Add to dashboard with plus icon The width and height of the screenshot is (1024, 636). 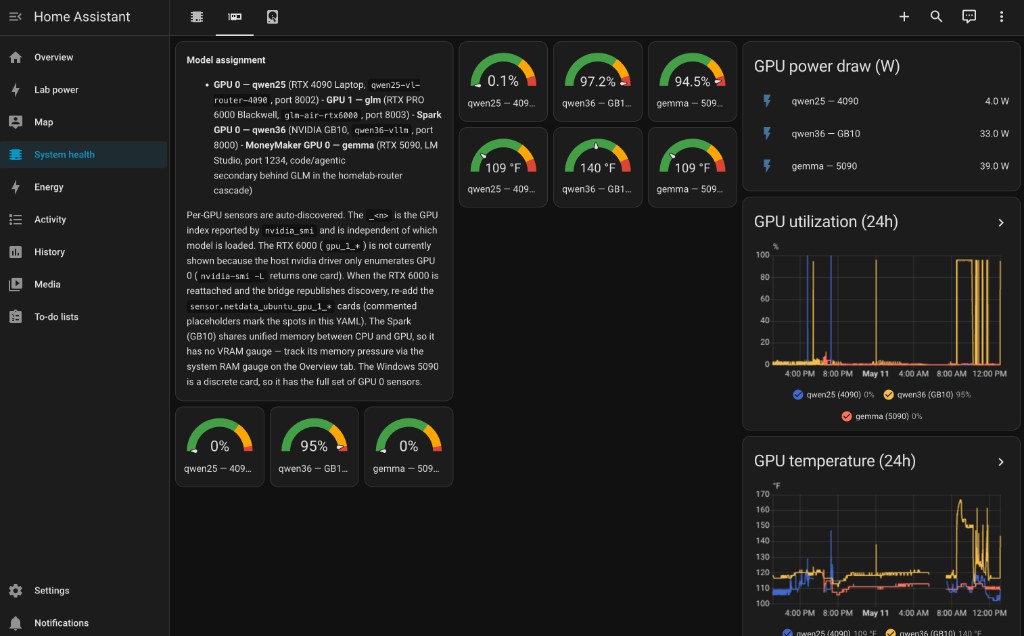(x=904, y=17)
